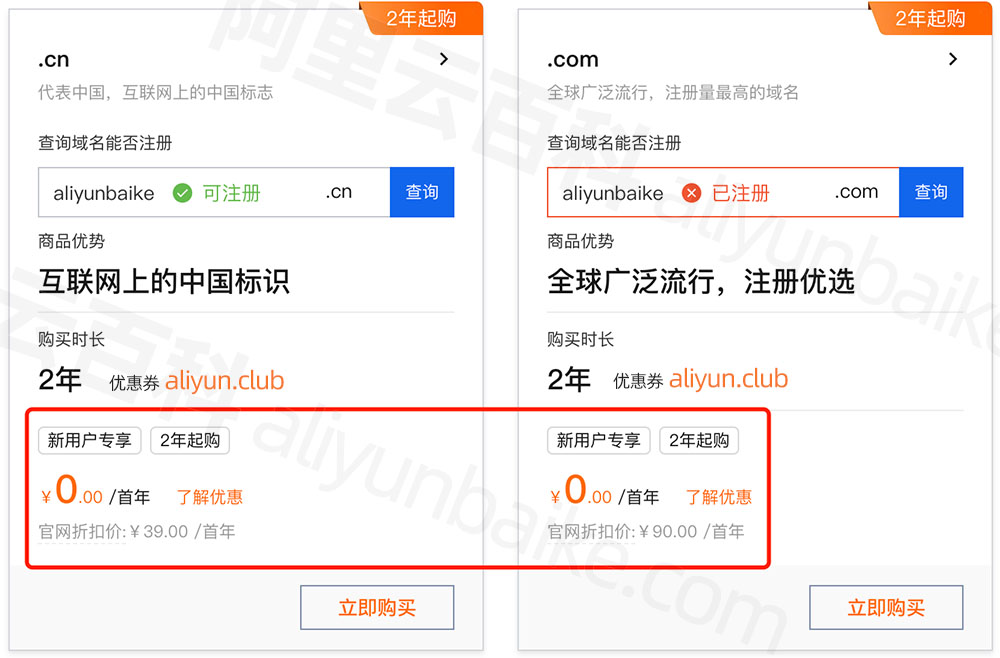The image size is (1000, 658).
Task: Click 全球广泛流行，注册优选 heading
Action: (701, 281)
